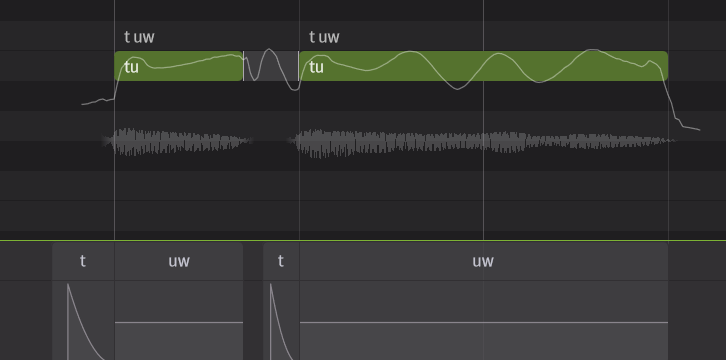Viewport: 726px width, 360px height.
Task: Click the "t uw" phoneme text above second note
Action: [324, 37]
